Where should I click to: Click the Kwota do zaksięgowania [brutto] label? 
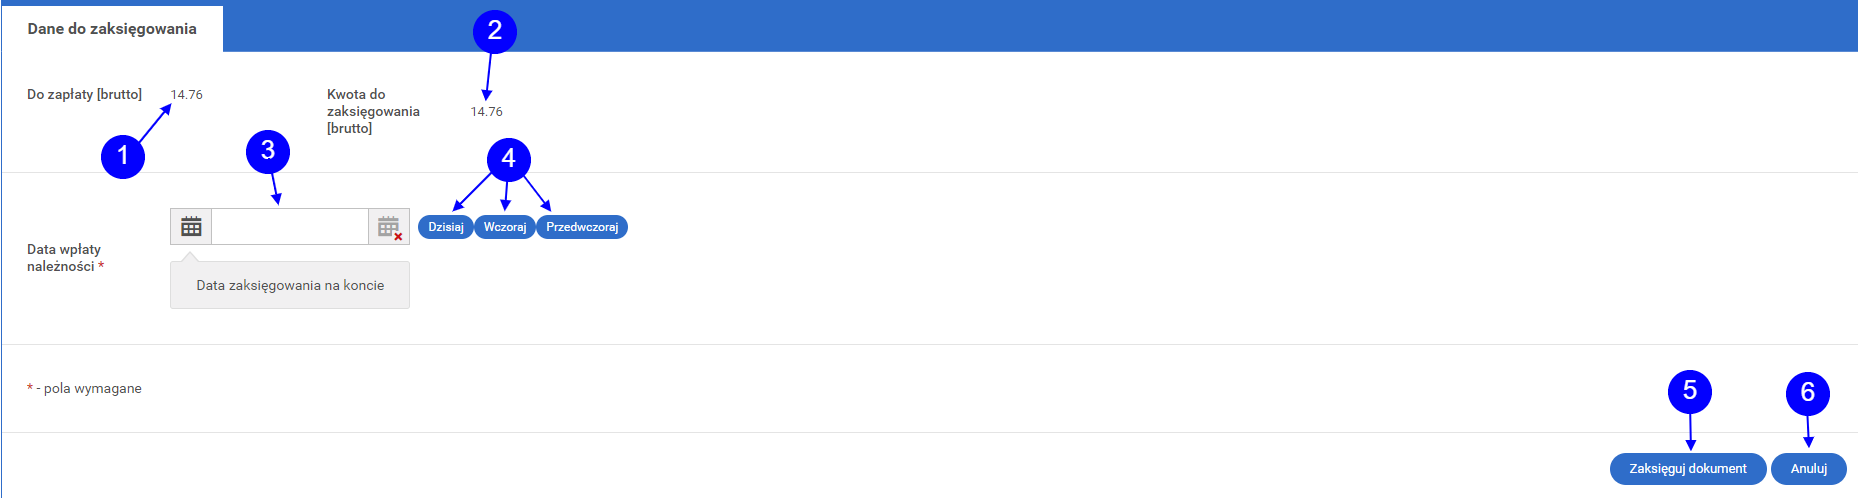tap(373, 111)
